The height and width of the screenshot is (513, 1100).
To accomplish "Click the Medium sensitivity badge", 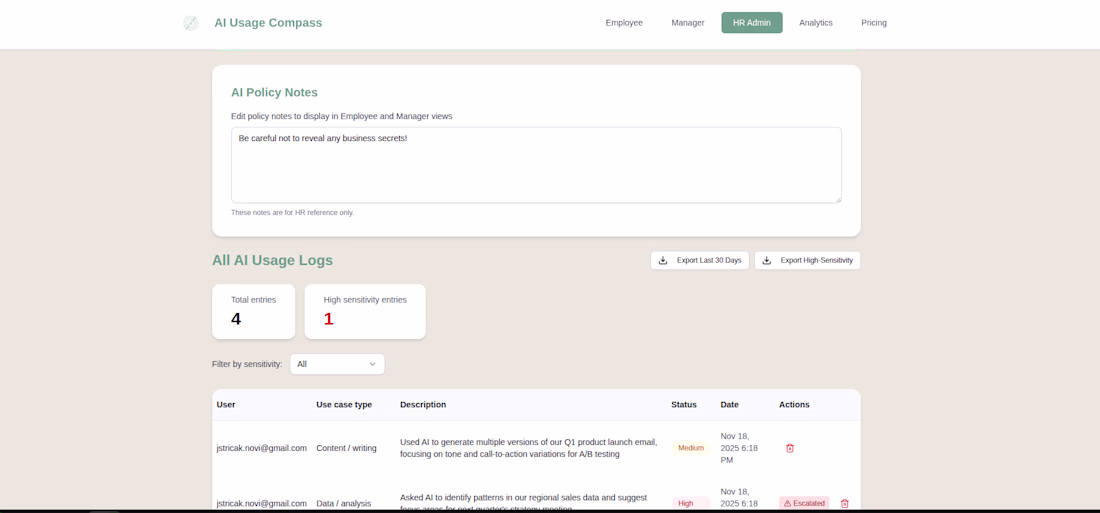I will click(x=691, y=448).
